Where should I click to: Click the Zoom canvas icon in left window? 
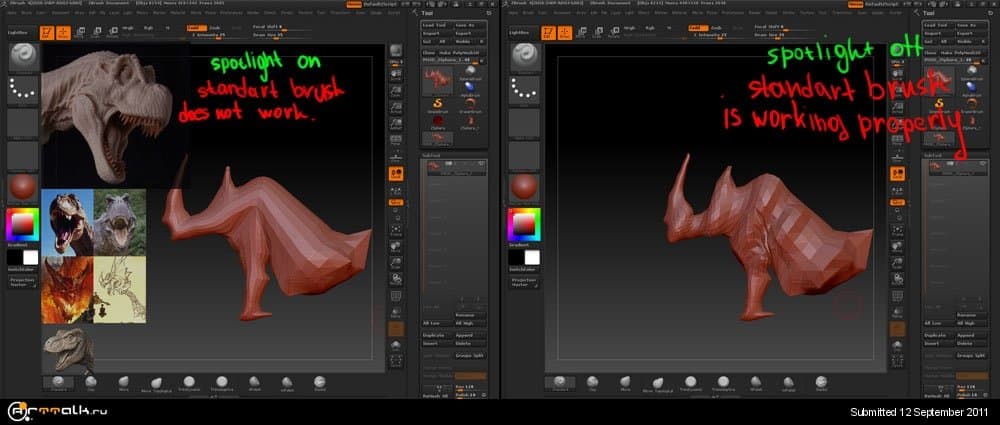[x=396, y=93]
